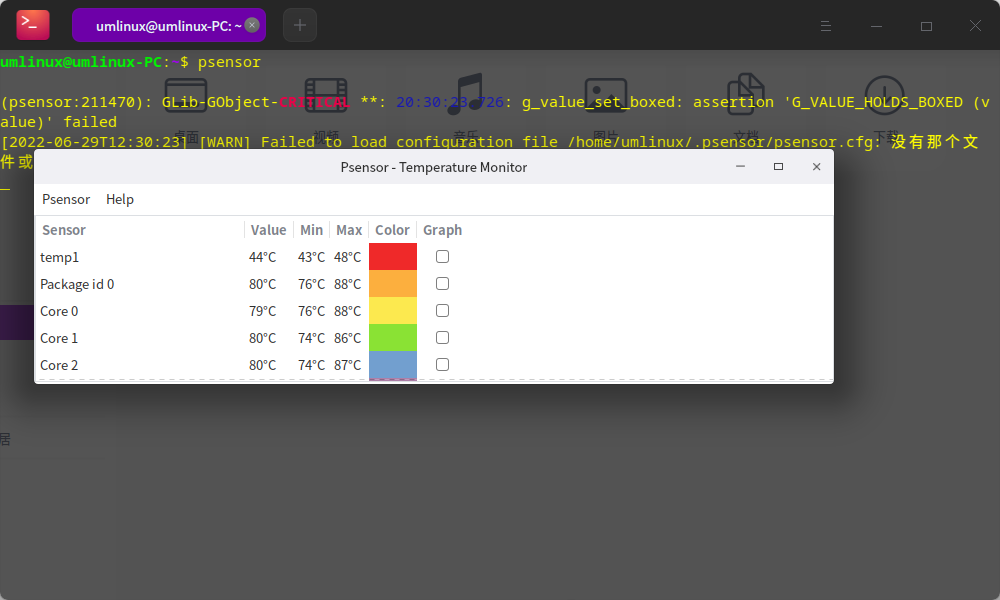Close the Psensor Temperature Monitor window

(816, 166)
